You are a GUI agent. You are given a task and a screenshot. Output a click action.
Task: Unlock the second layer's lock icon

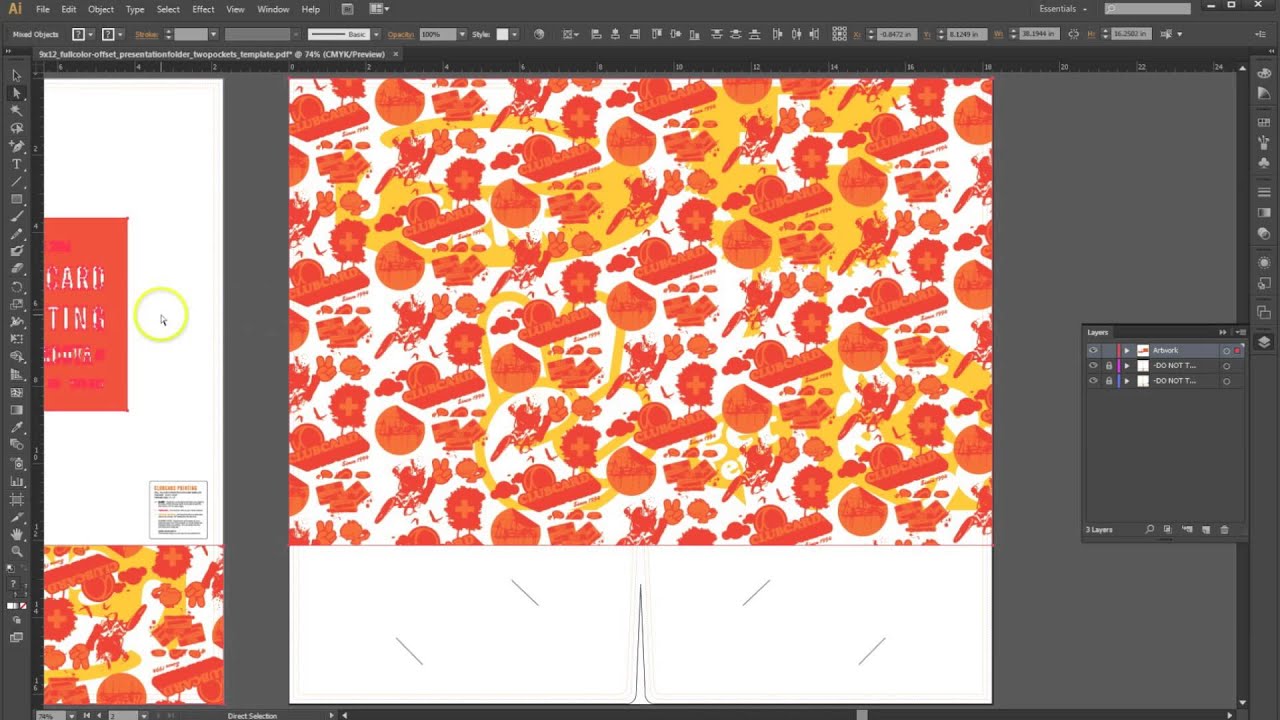(x=1108, y=366)
